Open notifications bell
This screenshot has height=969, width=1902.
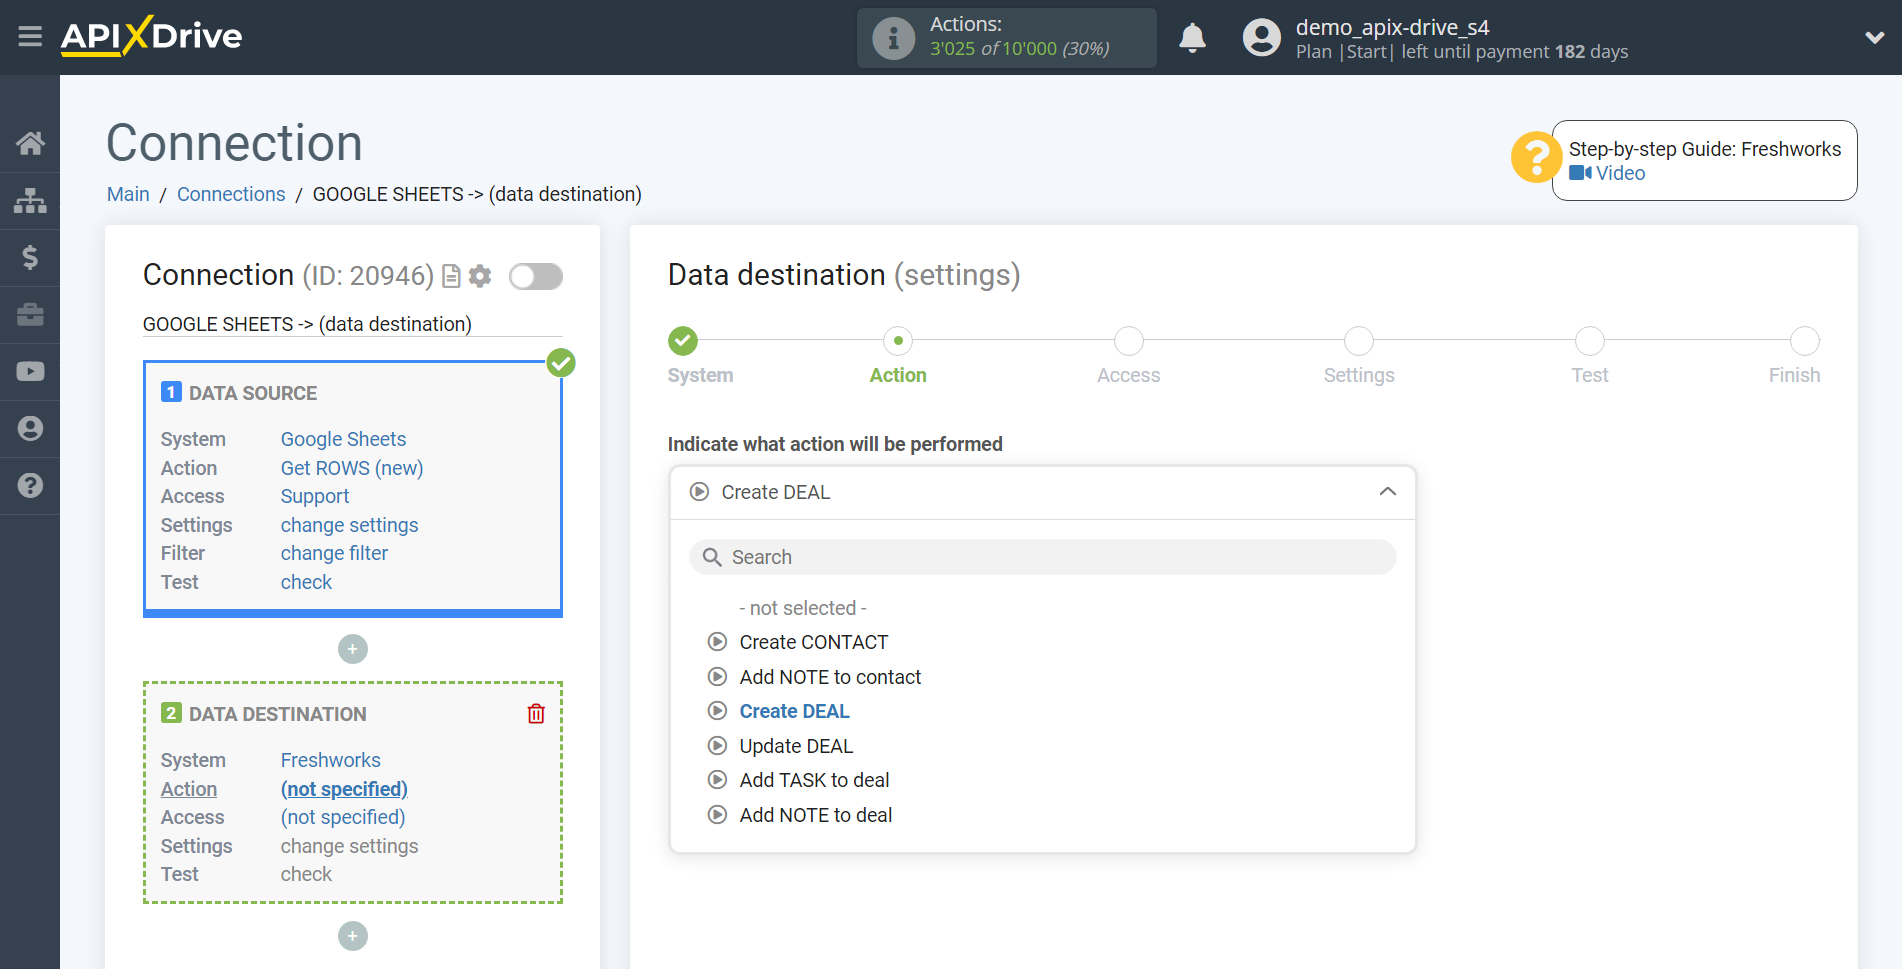pos(1192,38)
